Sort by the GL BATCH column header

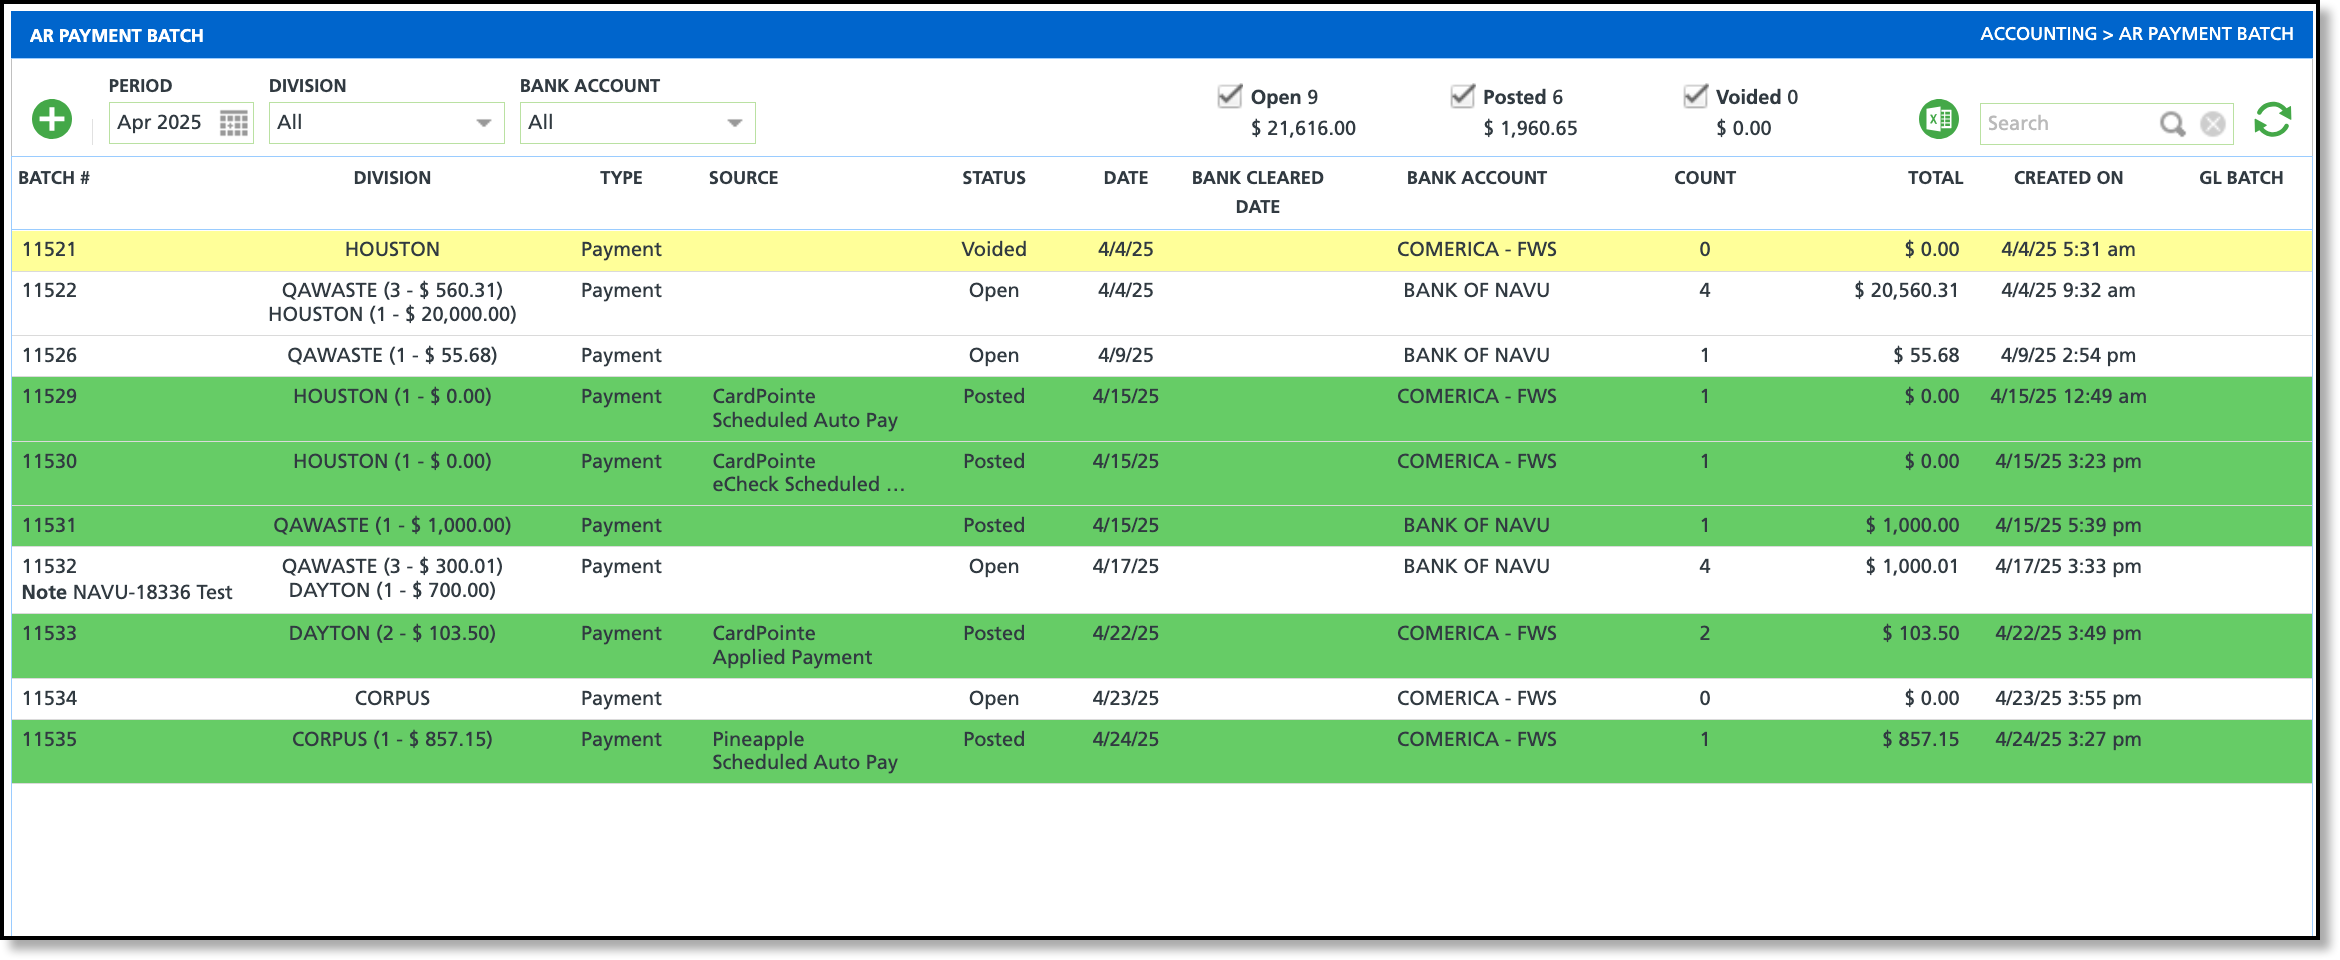pos(2241,178)
